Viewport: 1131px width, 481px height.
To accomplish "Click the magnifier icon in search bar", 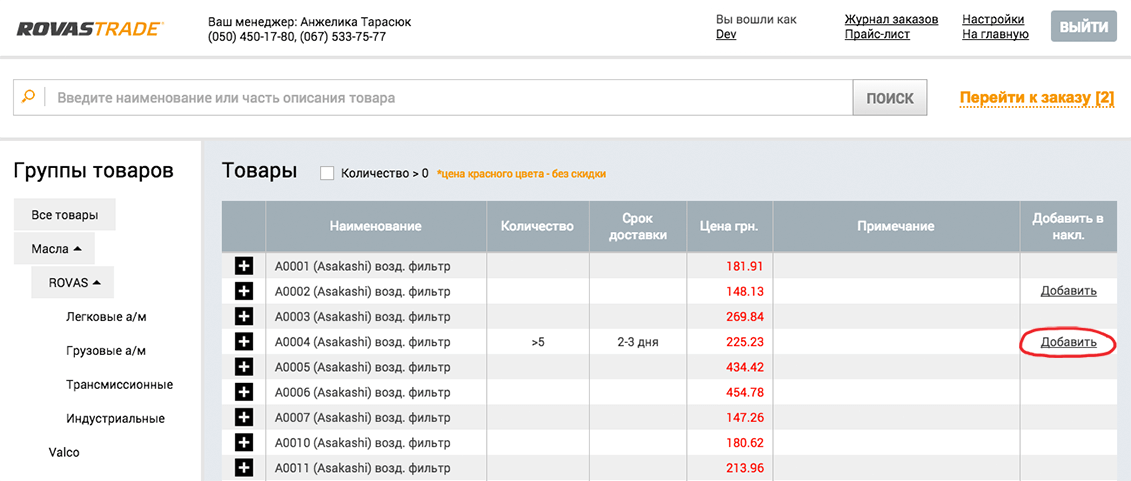I will point(29,97).
